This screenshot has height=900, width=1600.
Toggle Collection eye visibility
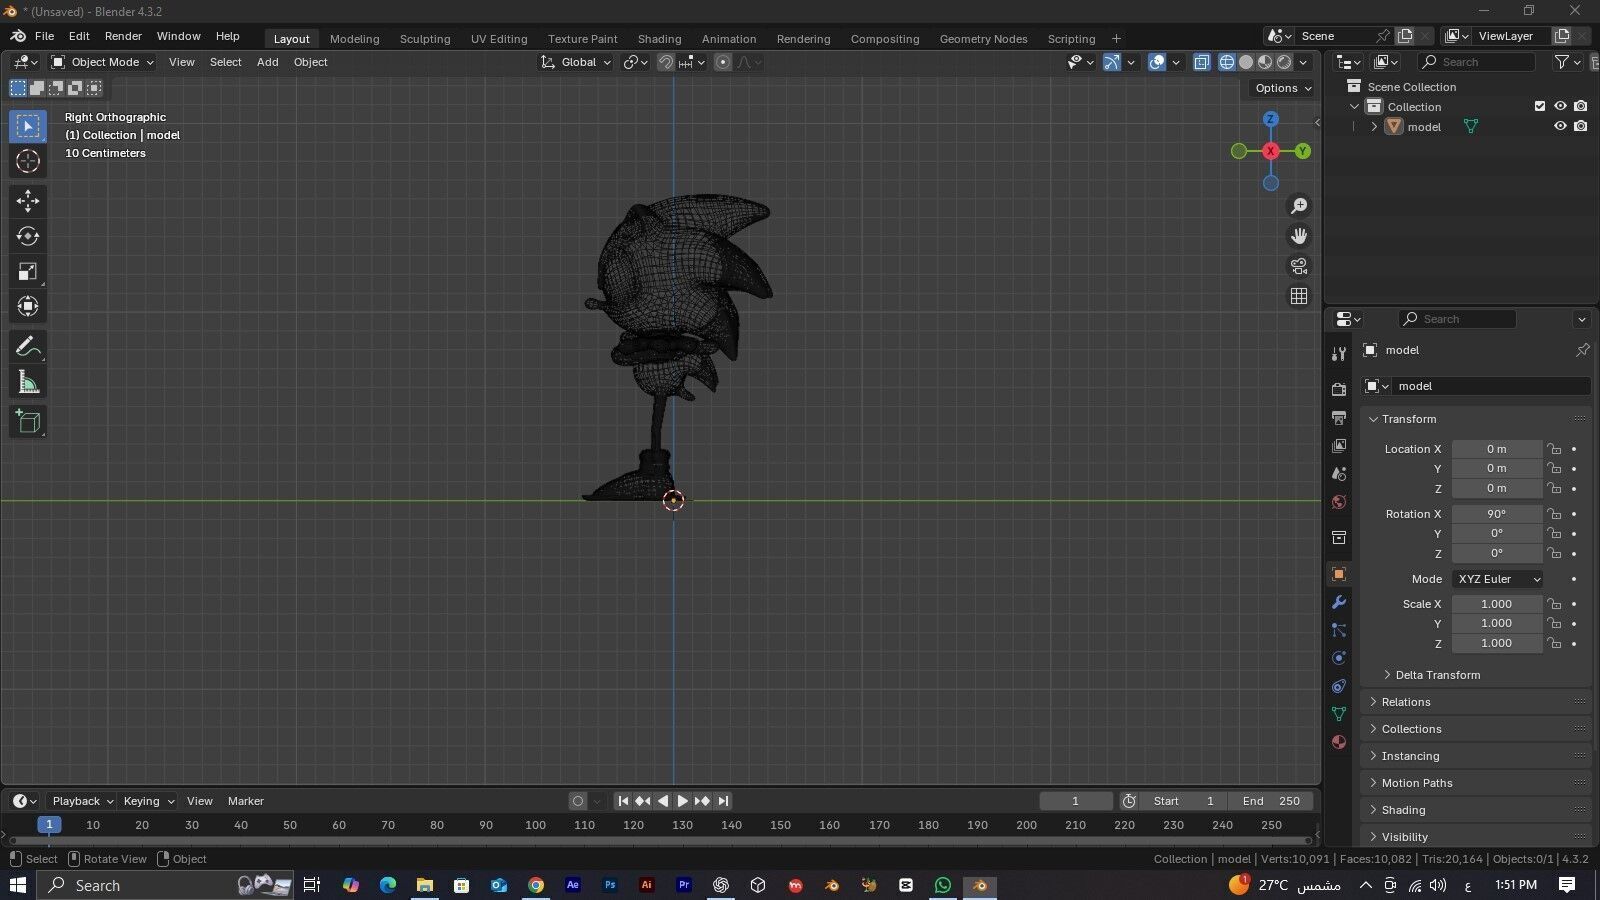click(1560, 106)
